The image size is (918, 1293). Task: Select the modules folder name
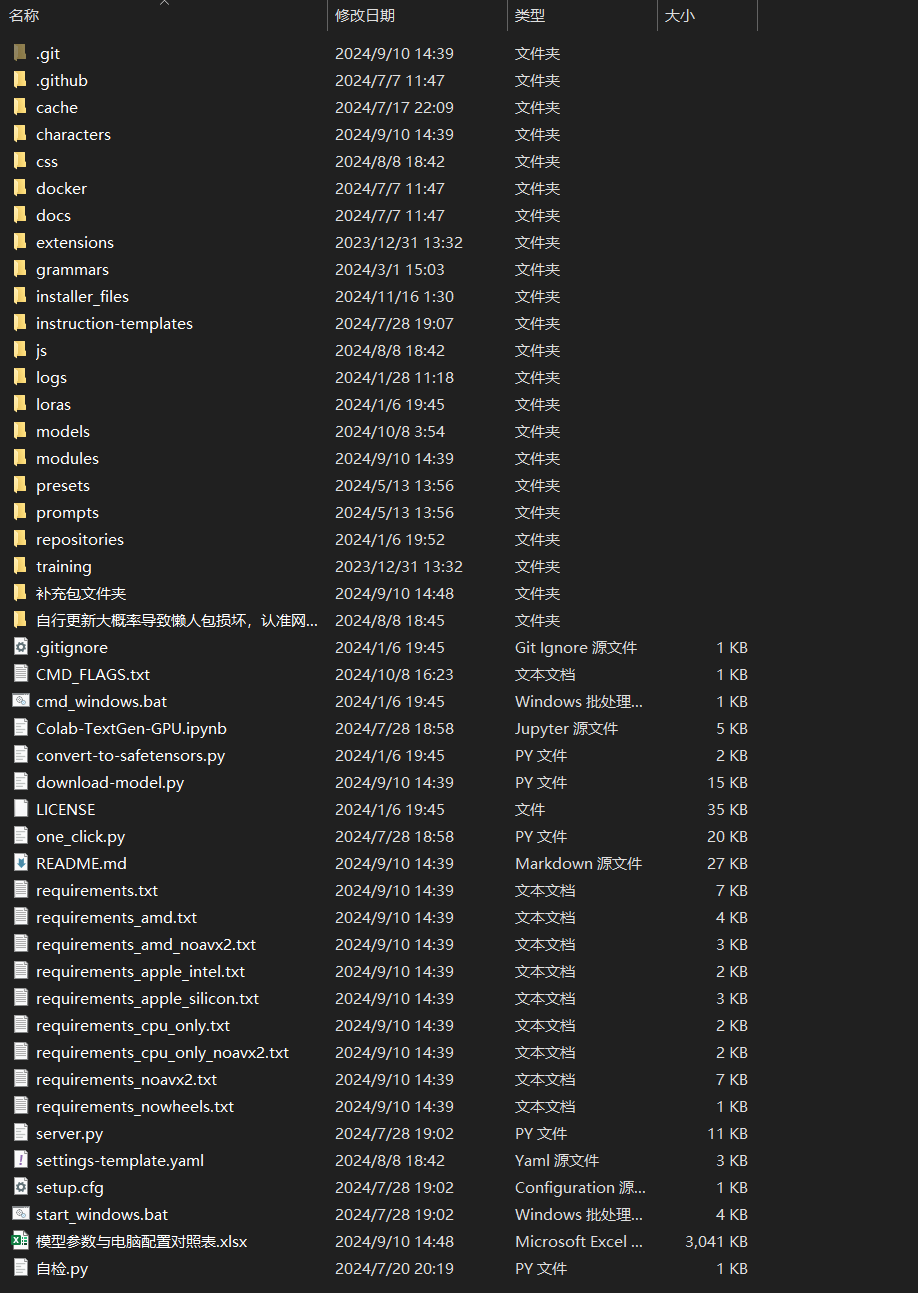pos(67,458)
